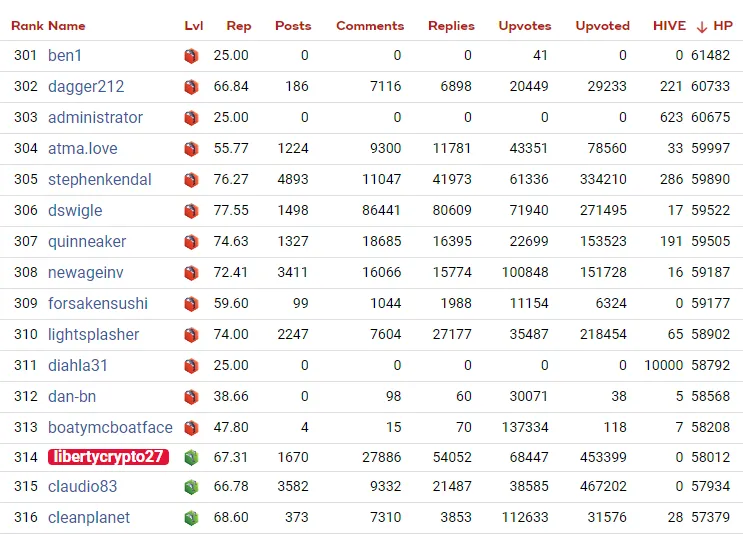This screenshot has width=743, height=535.
Task: Click HIVE value 10000 for diahla31
Action: 663,365
